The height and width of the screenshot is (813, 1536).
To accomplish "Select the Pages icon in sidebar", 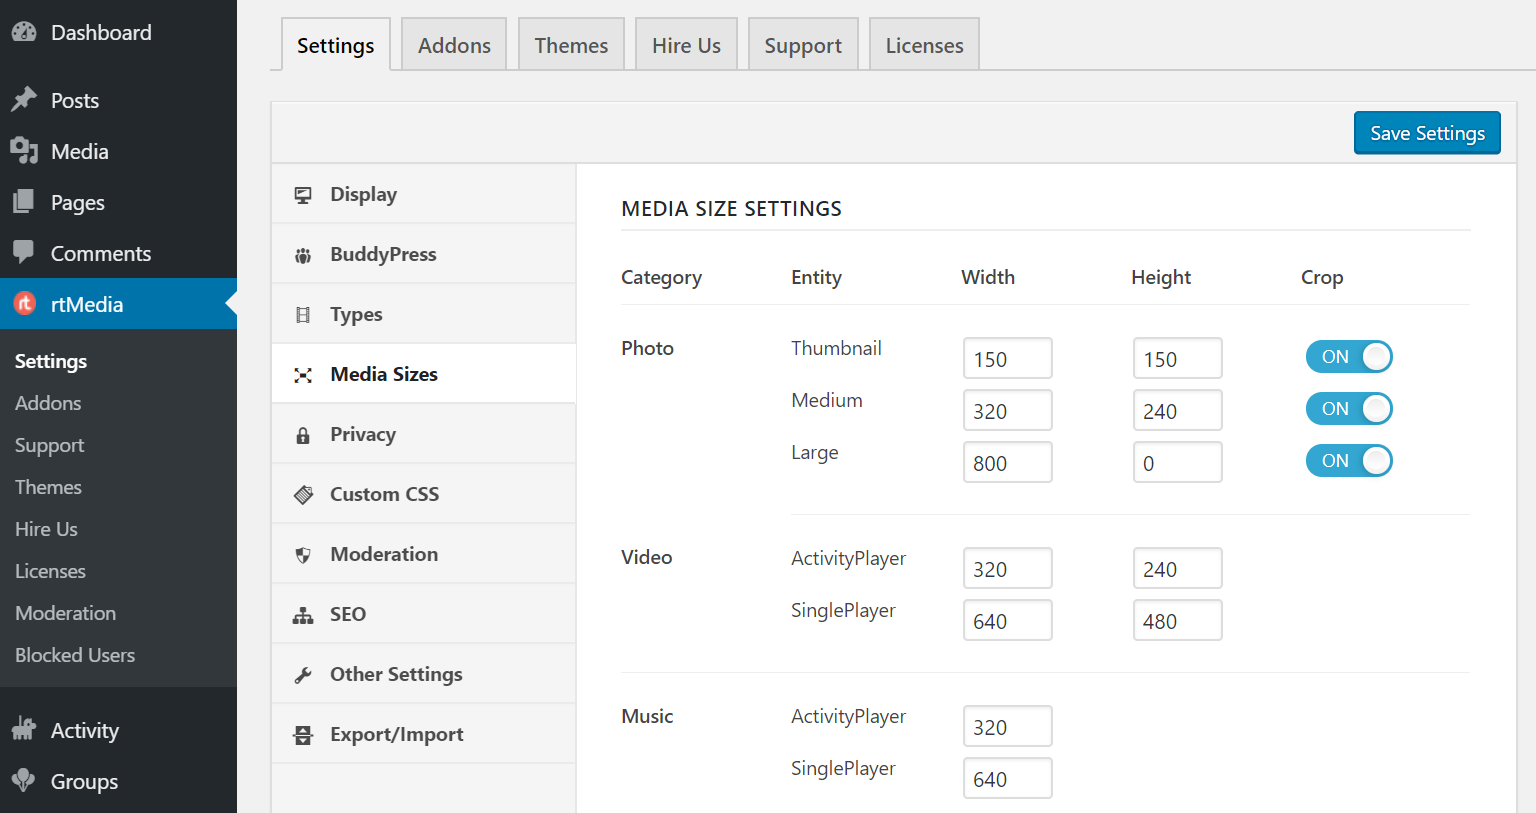I will [x=24, y=202].
